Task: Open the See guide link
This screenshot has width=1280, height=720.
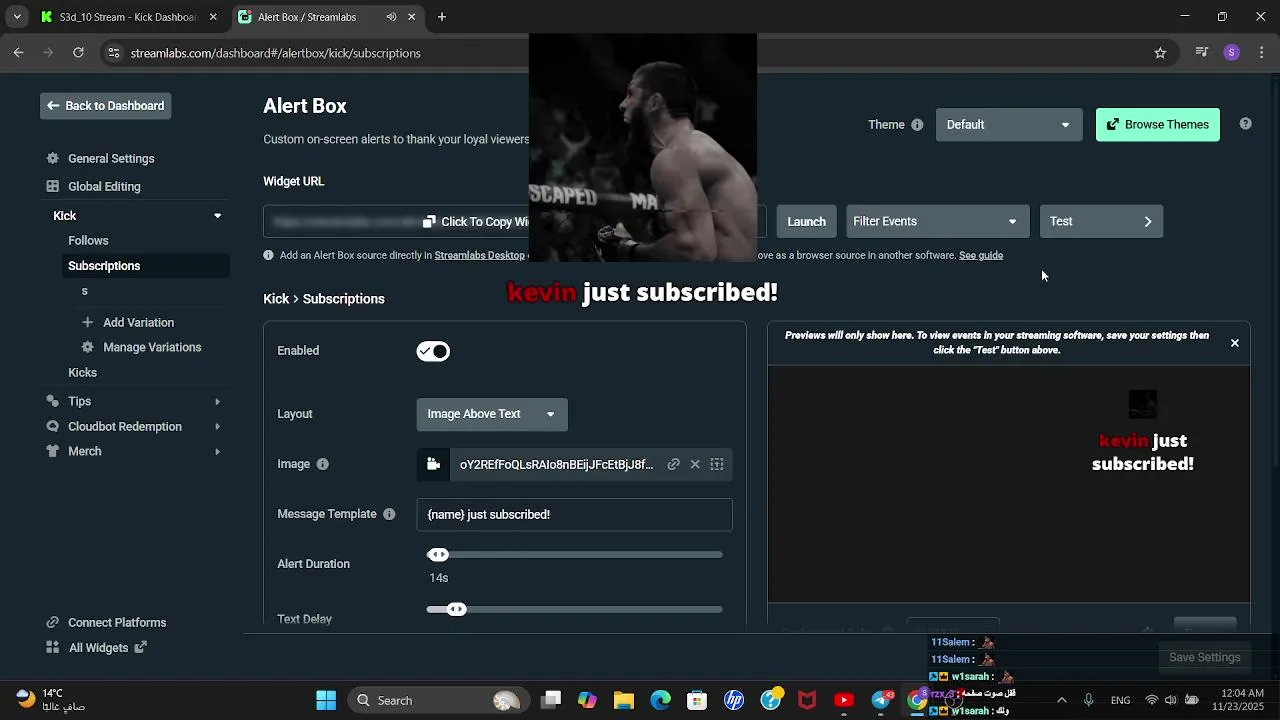Action: point(981,255)
